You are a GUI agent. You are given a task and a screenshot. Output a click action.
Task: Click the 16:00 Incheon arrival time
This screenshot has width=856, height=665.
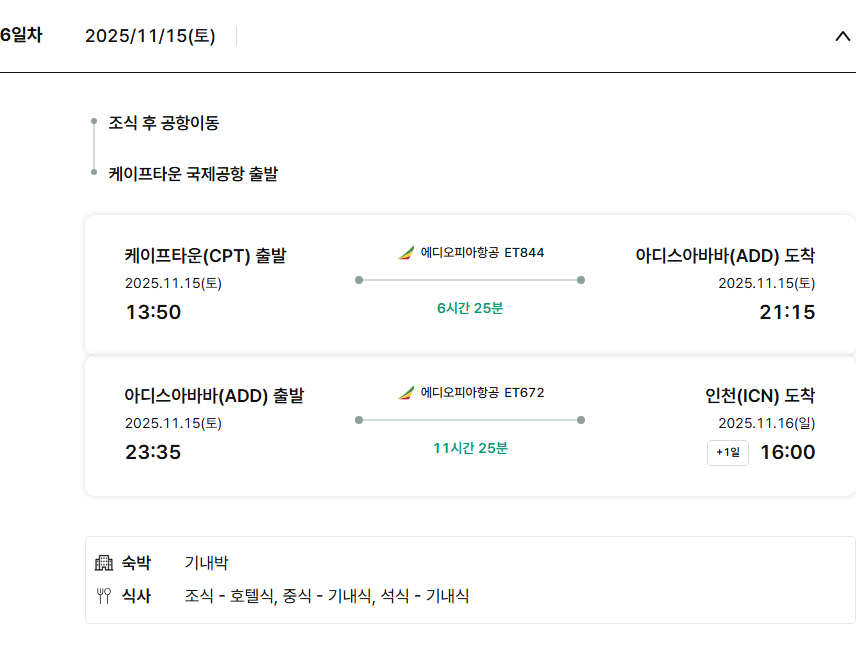788,452
